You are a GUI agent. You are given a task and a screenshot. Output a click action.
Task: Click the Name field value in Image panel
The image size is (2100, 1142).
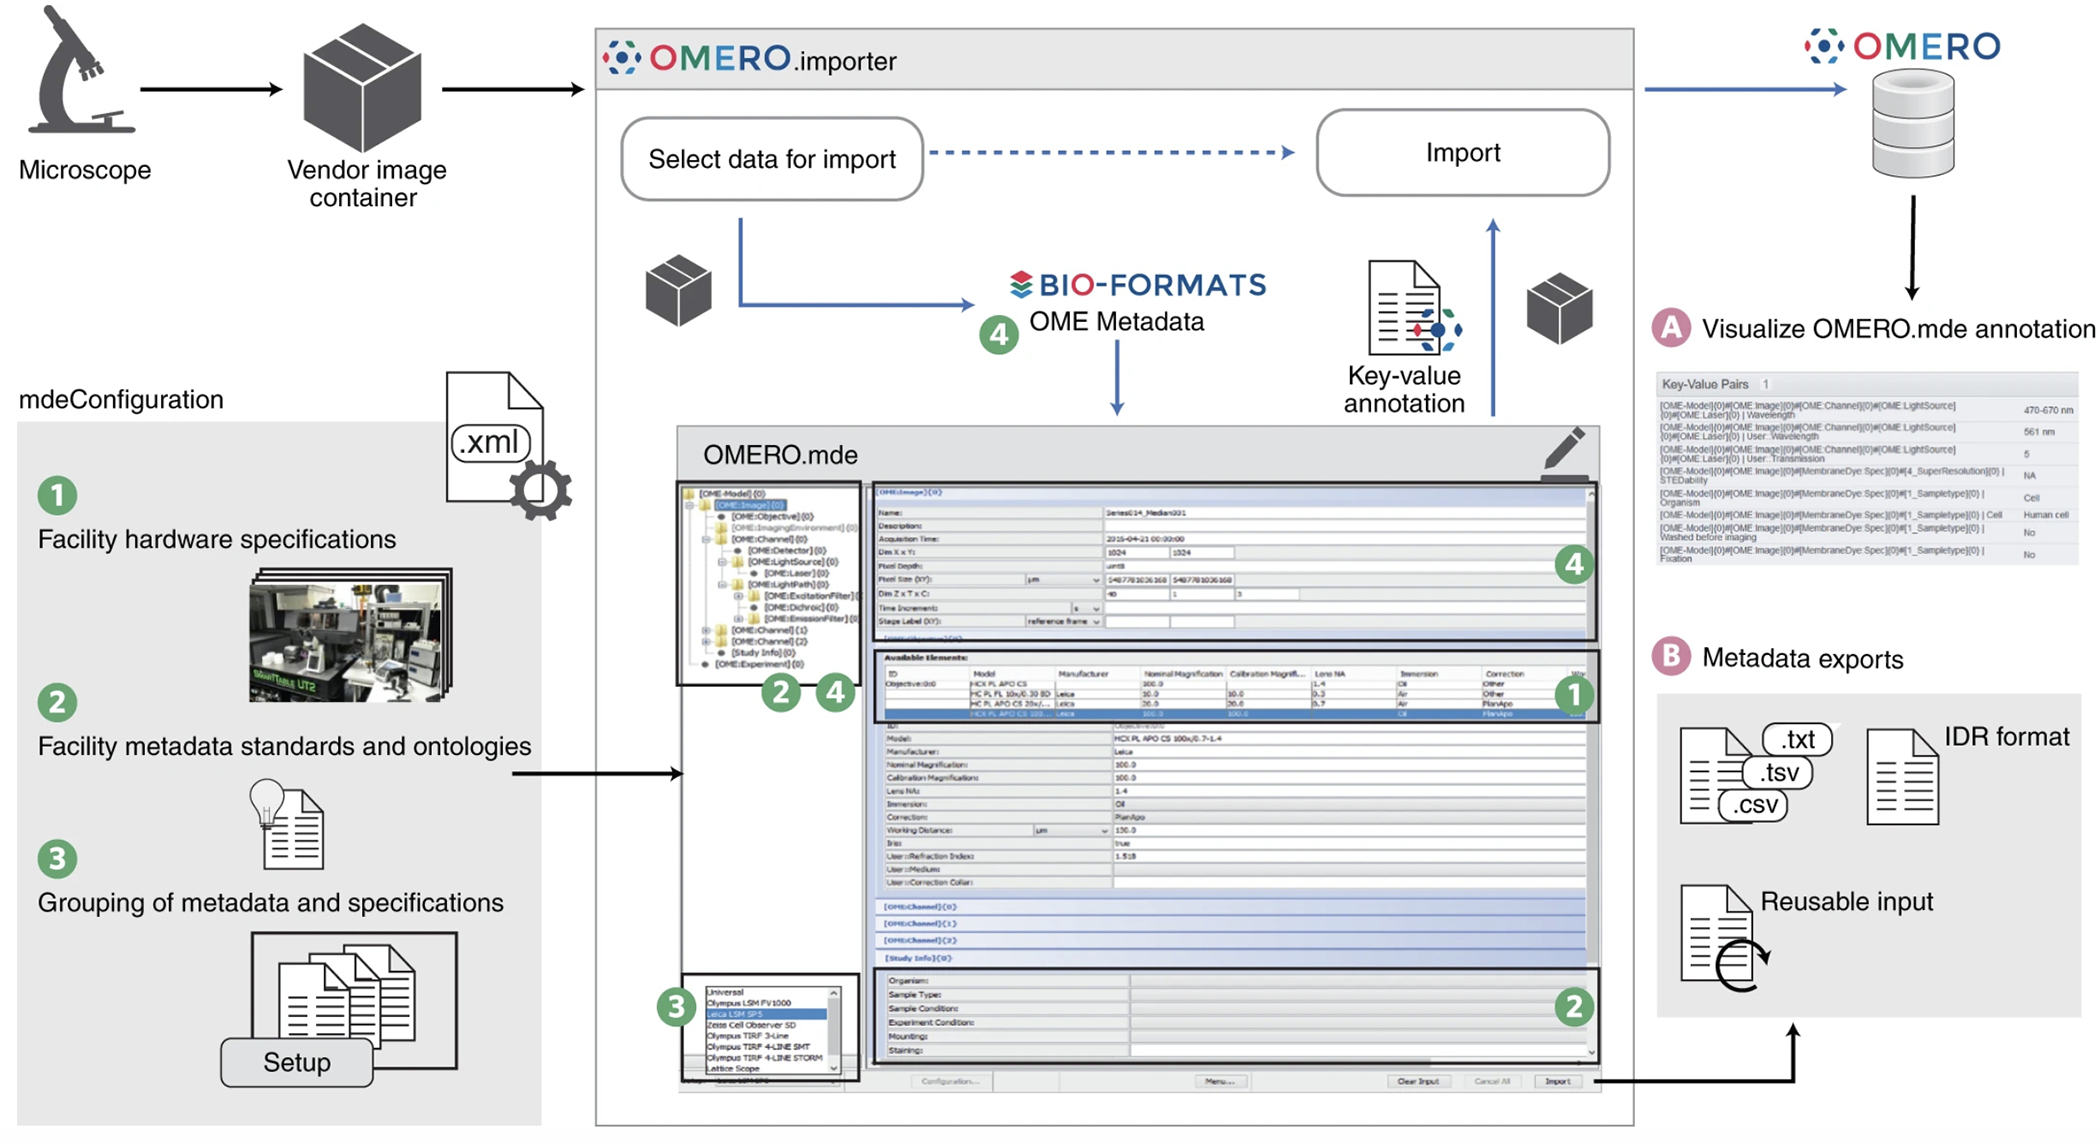[1344, 513]
